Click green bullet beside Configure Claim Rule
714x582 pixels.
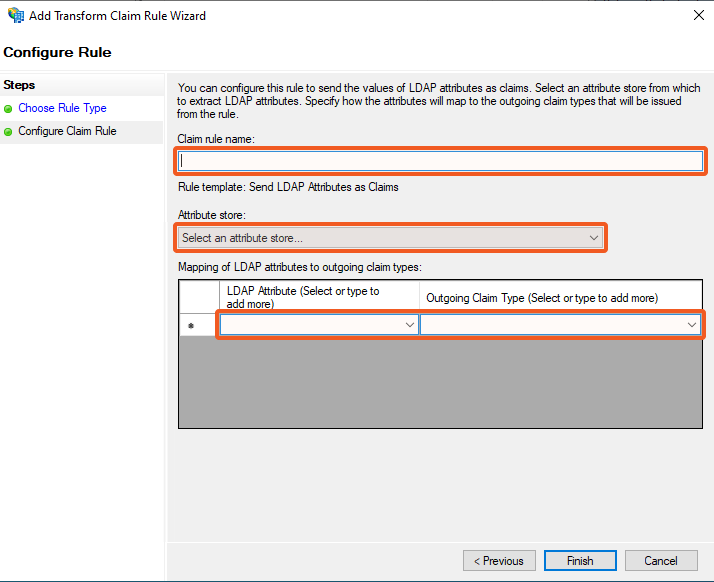(9, 131)
